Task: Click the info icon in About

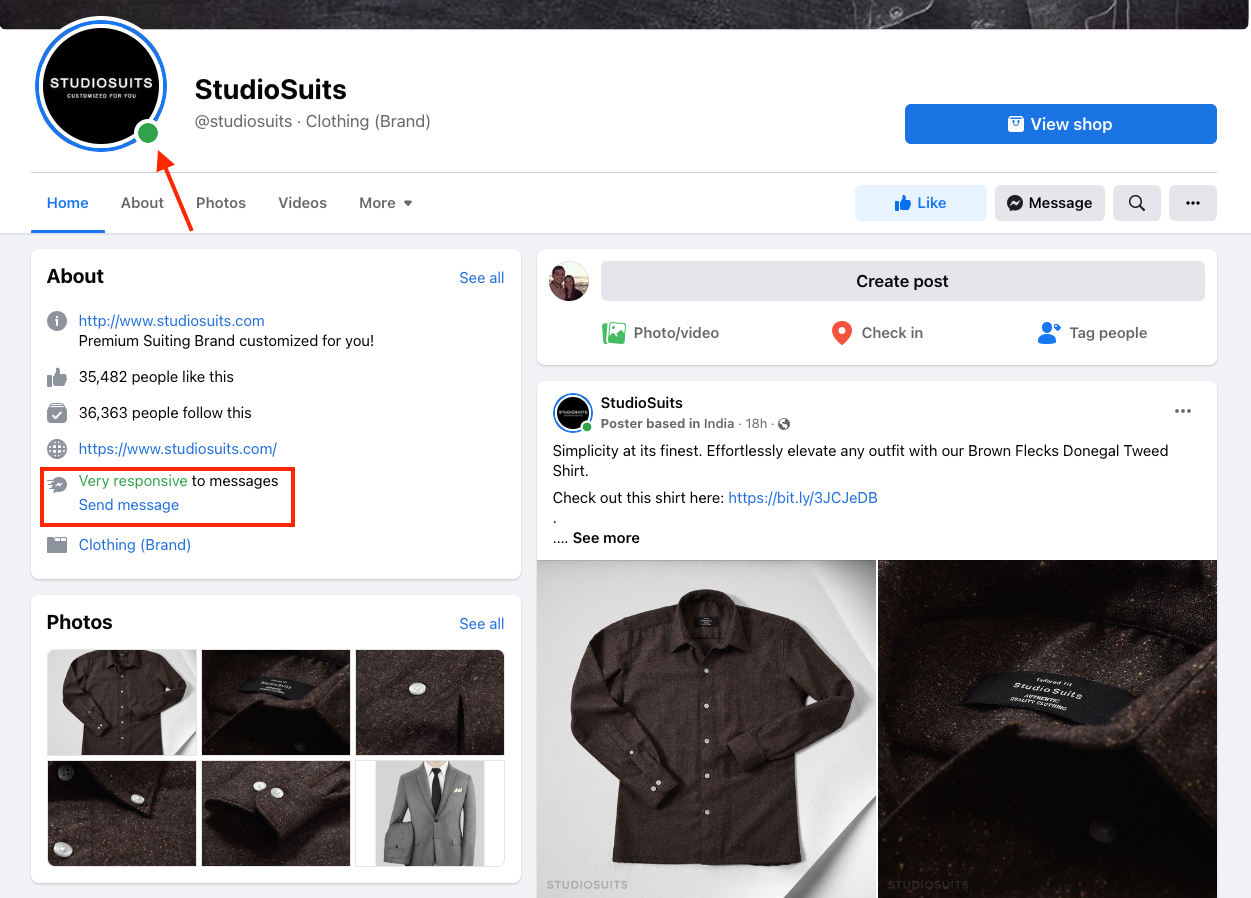Action: click(x=57, y=321)
